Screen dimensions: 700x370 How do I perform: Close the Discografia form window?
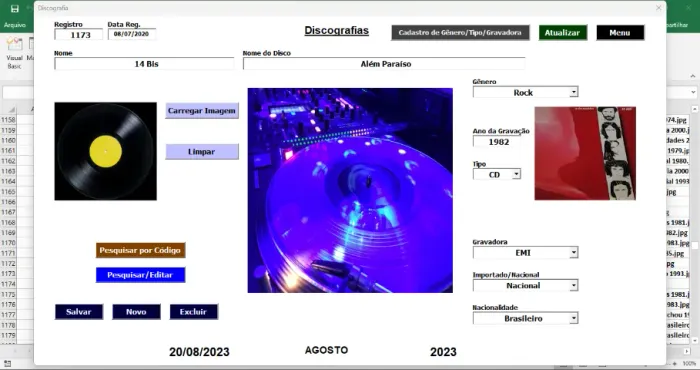point(658,8)
